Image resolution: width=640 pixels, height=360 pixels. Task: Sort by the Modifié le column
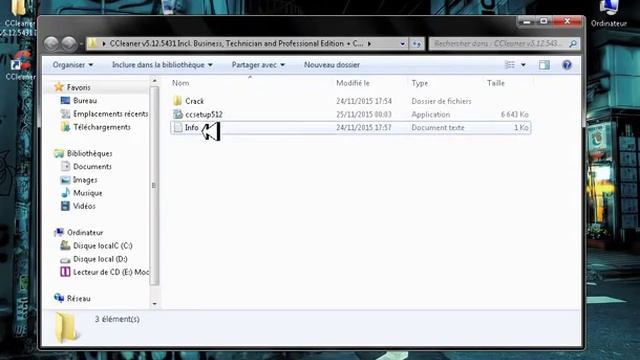click(x=353, y=83)
